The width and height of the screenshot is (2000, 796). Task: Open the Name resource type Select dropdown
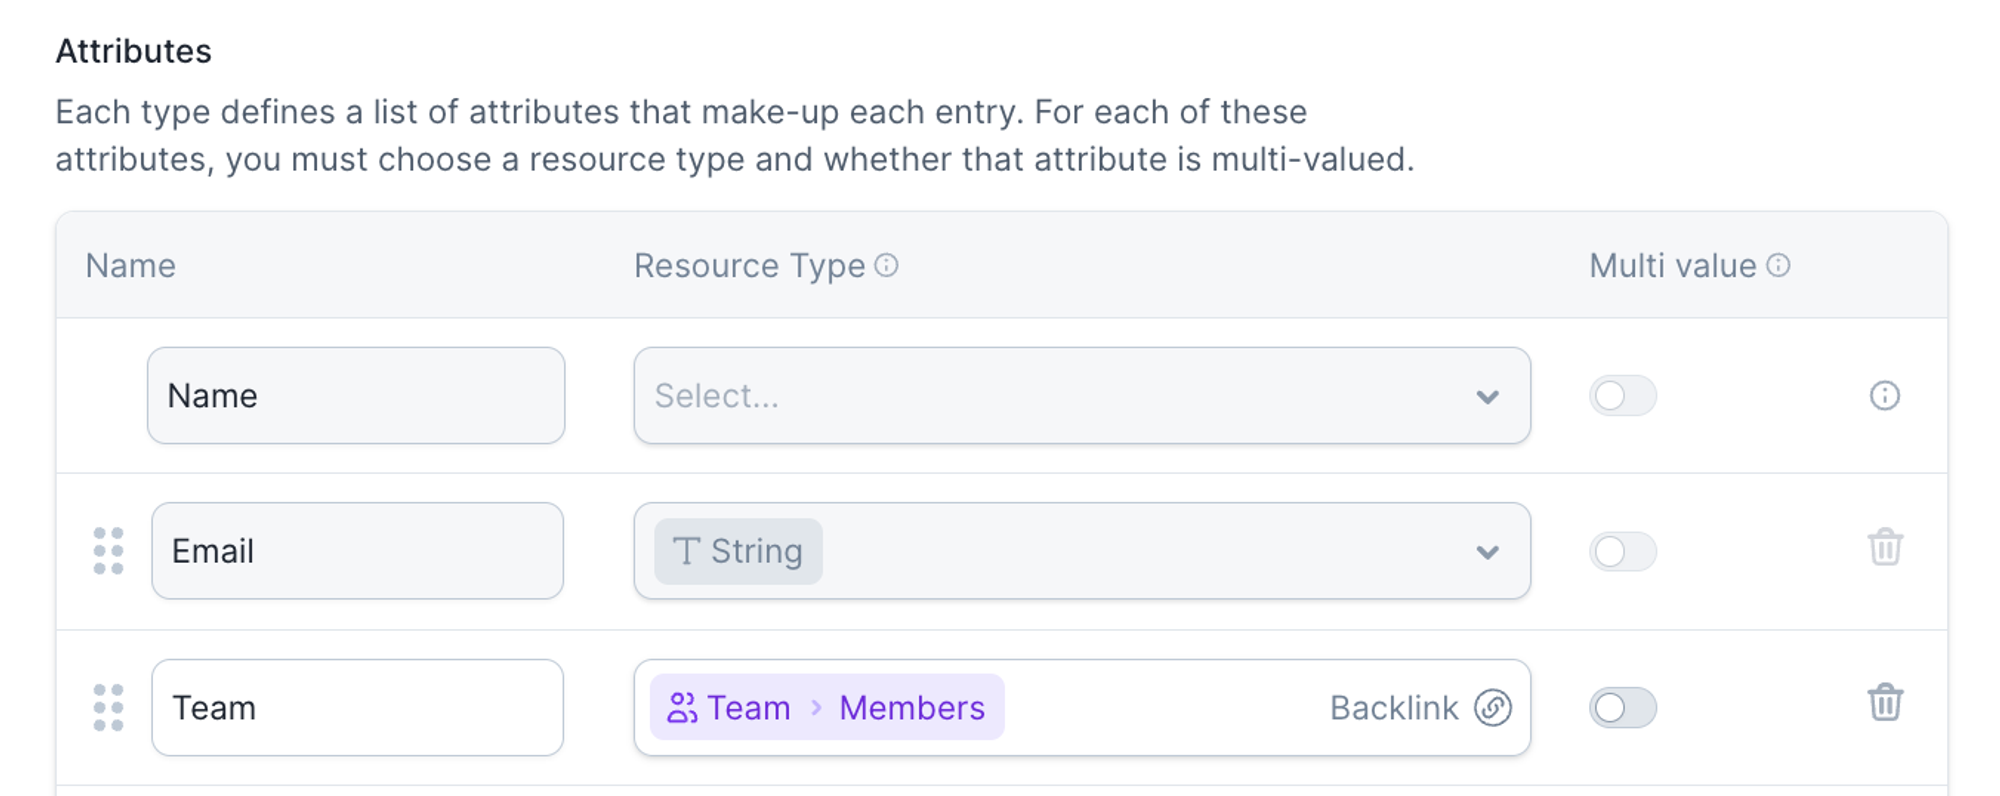1080,396
